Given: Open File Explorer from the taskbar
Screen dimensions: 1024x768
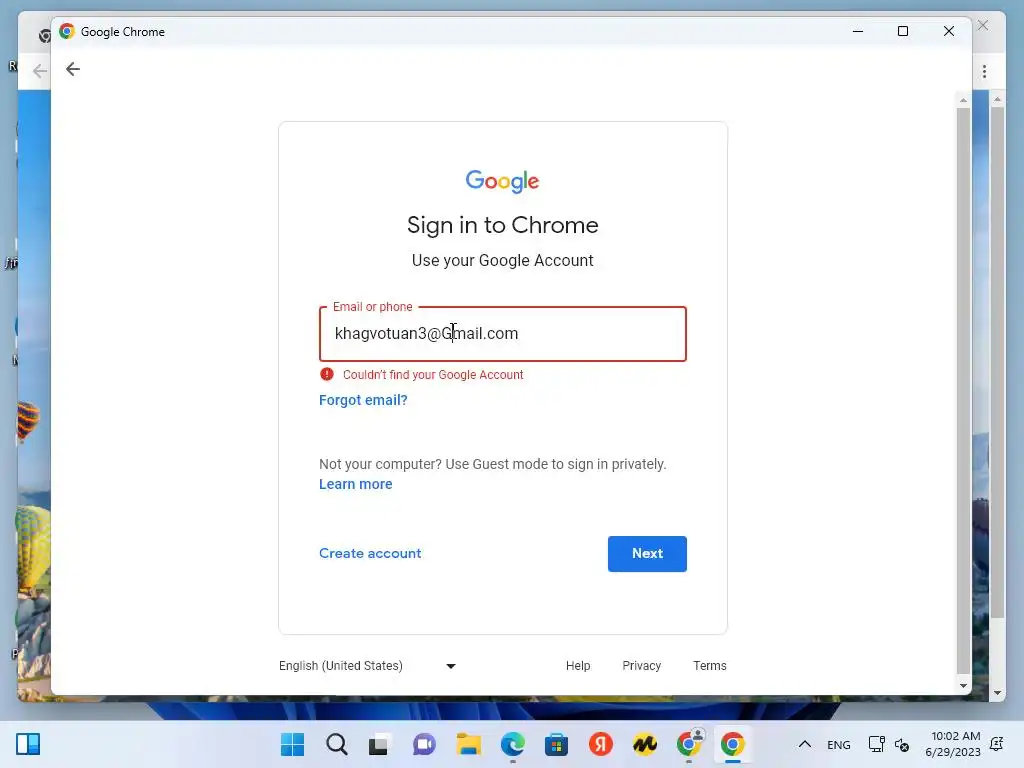Looking at the screenshot, I should (468, 744).
